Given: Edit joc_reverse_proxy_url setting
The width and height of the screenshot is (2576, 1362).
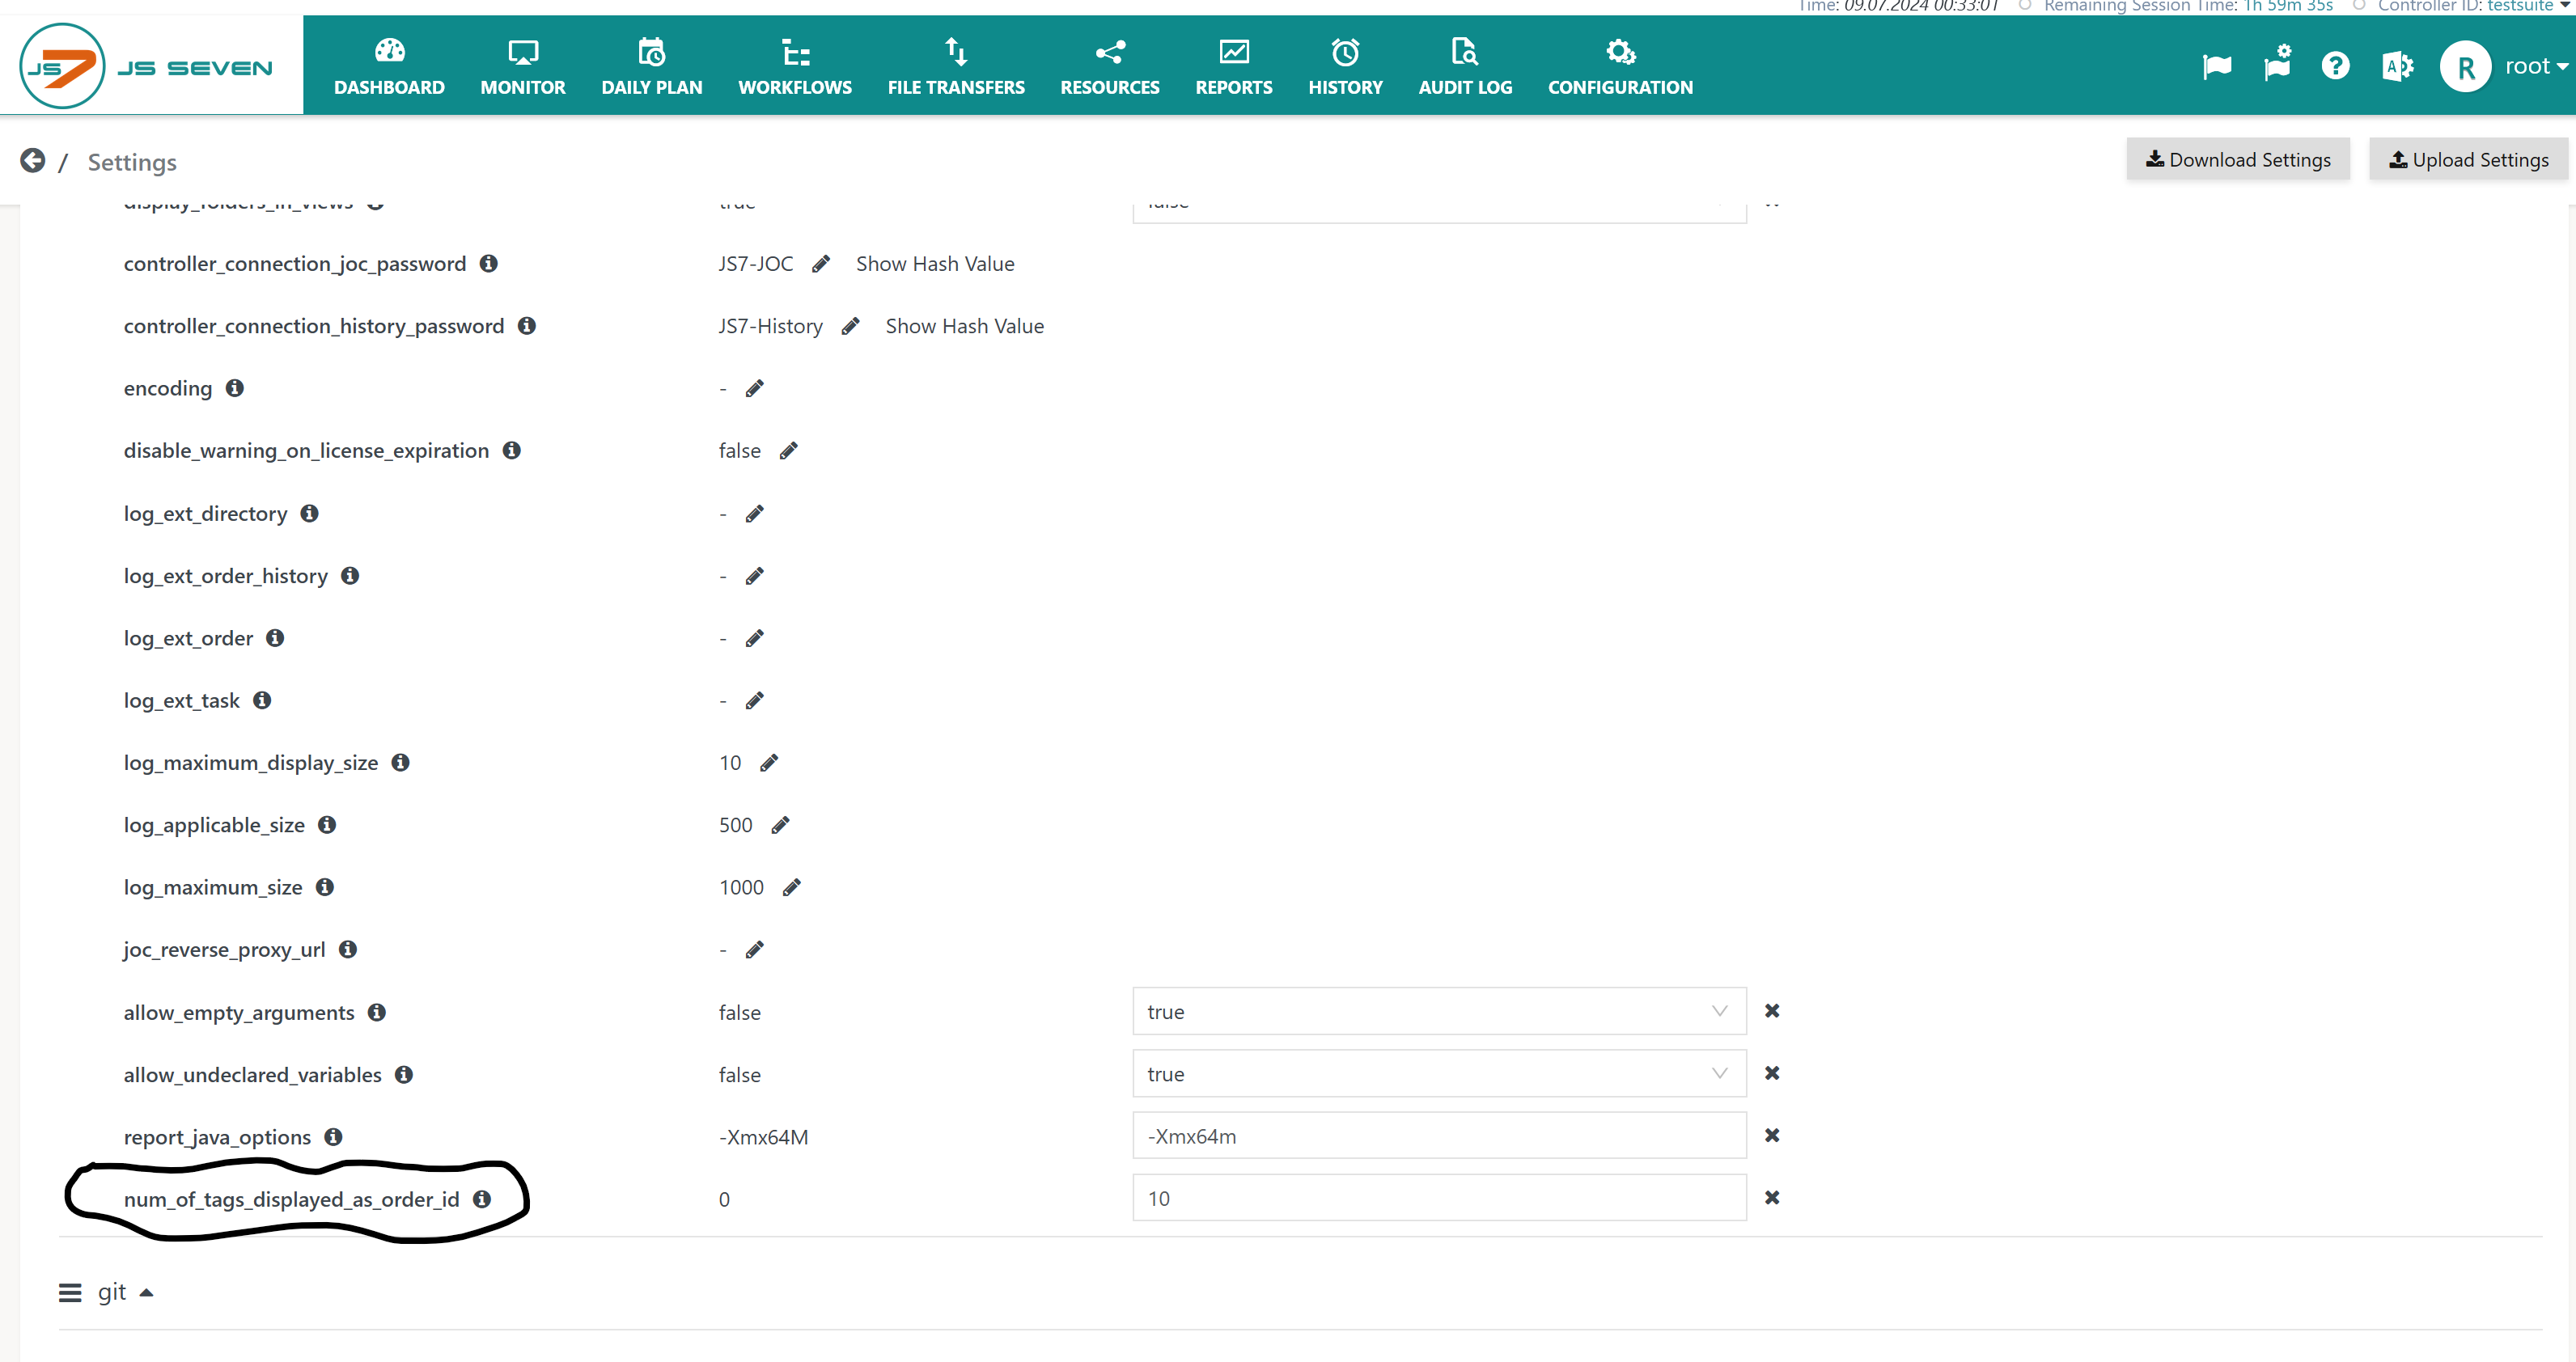Looking at the screenshot, I should tap(755, 949).
